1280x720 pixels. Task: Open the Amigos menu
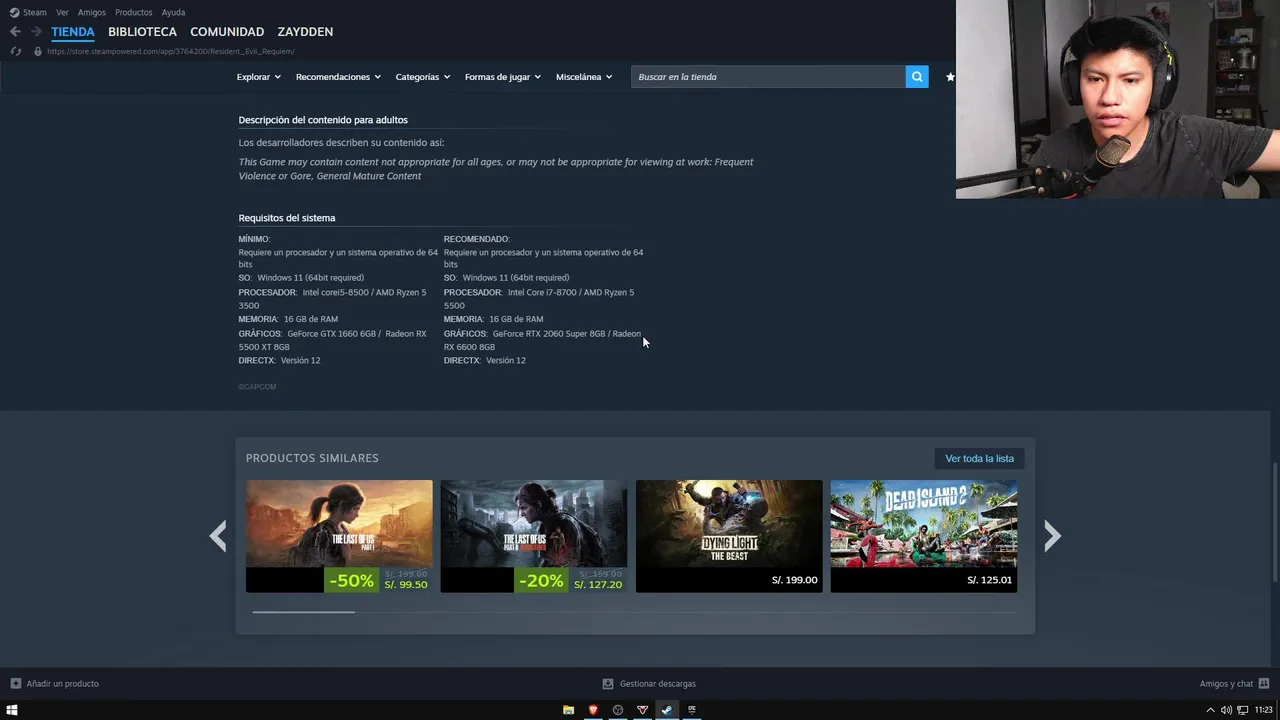pyautogui.click(x=92, y=12)
